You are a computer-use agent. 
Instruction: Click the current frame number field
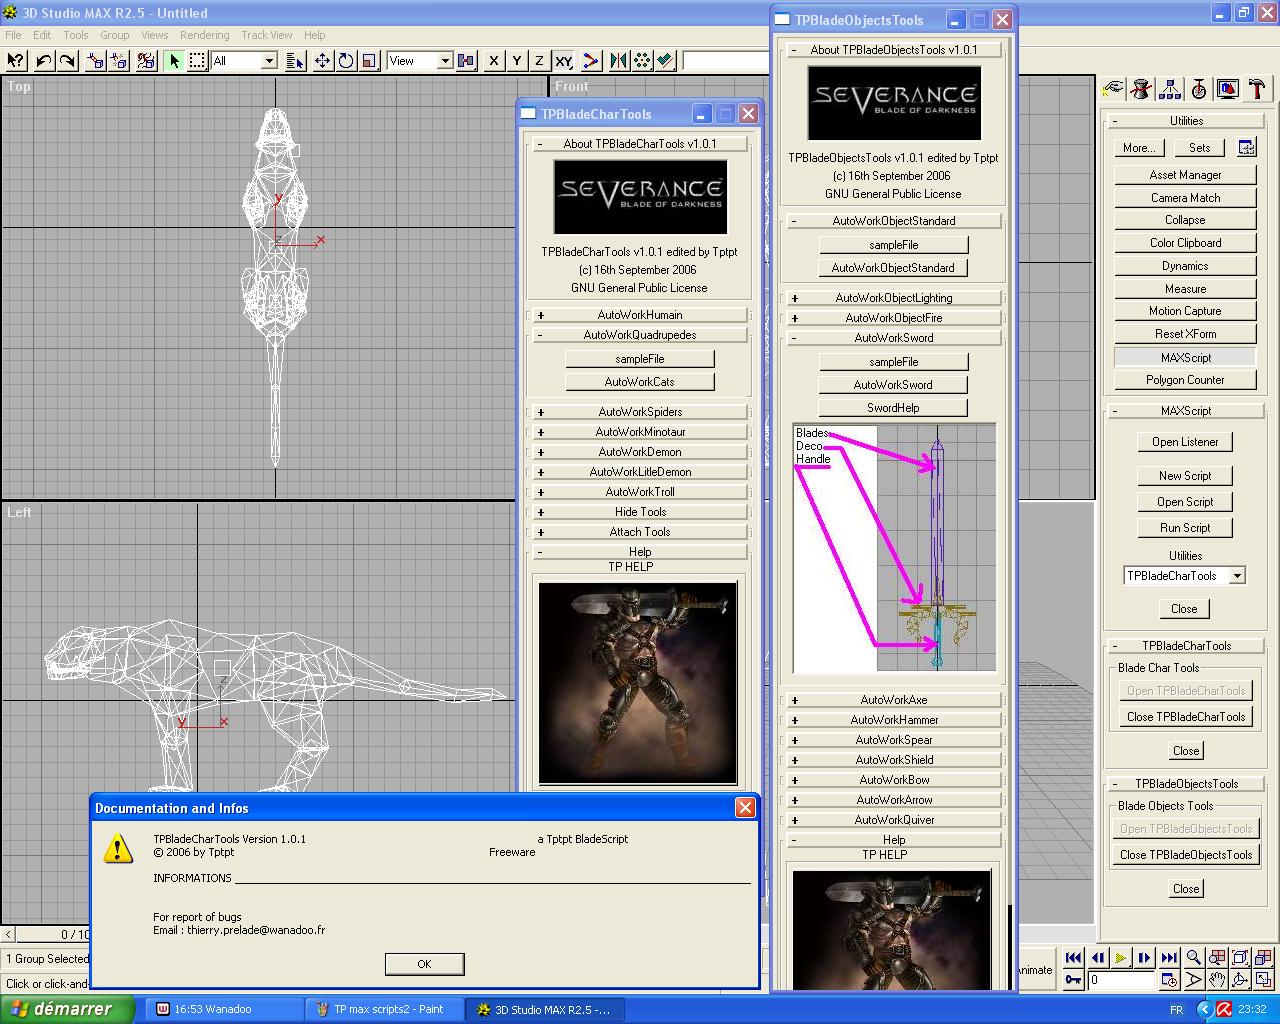tap(1122, 980)
